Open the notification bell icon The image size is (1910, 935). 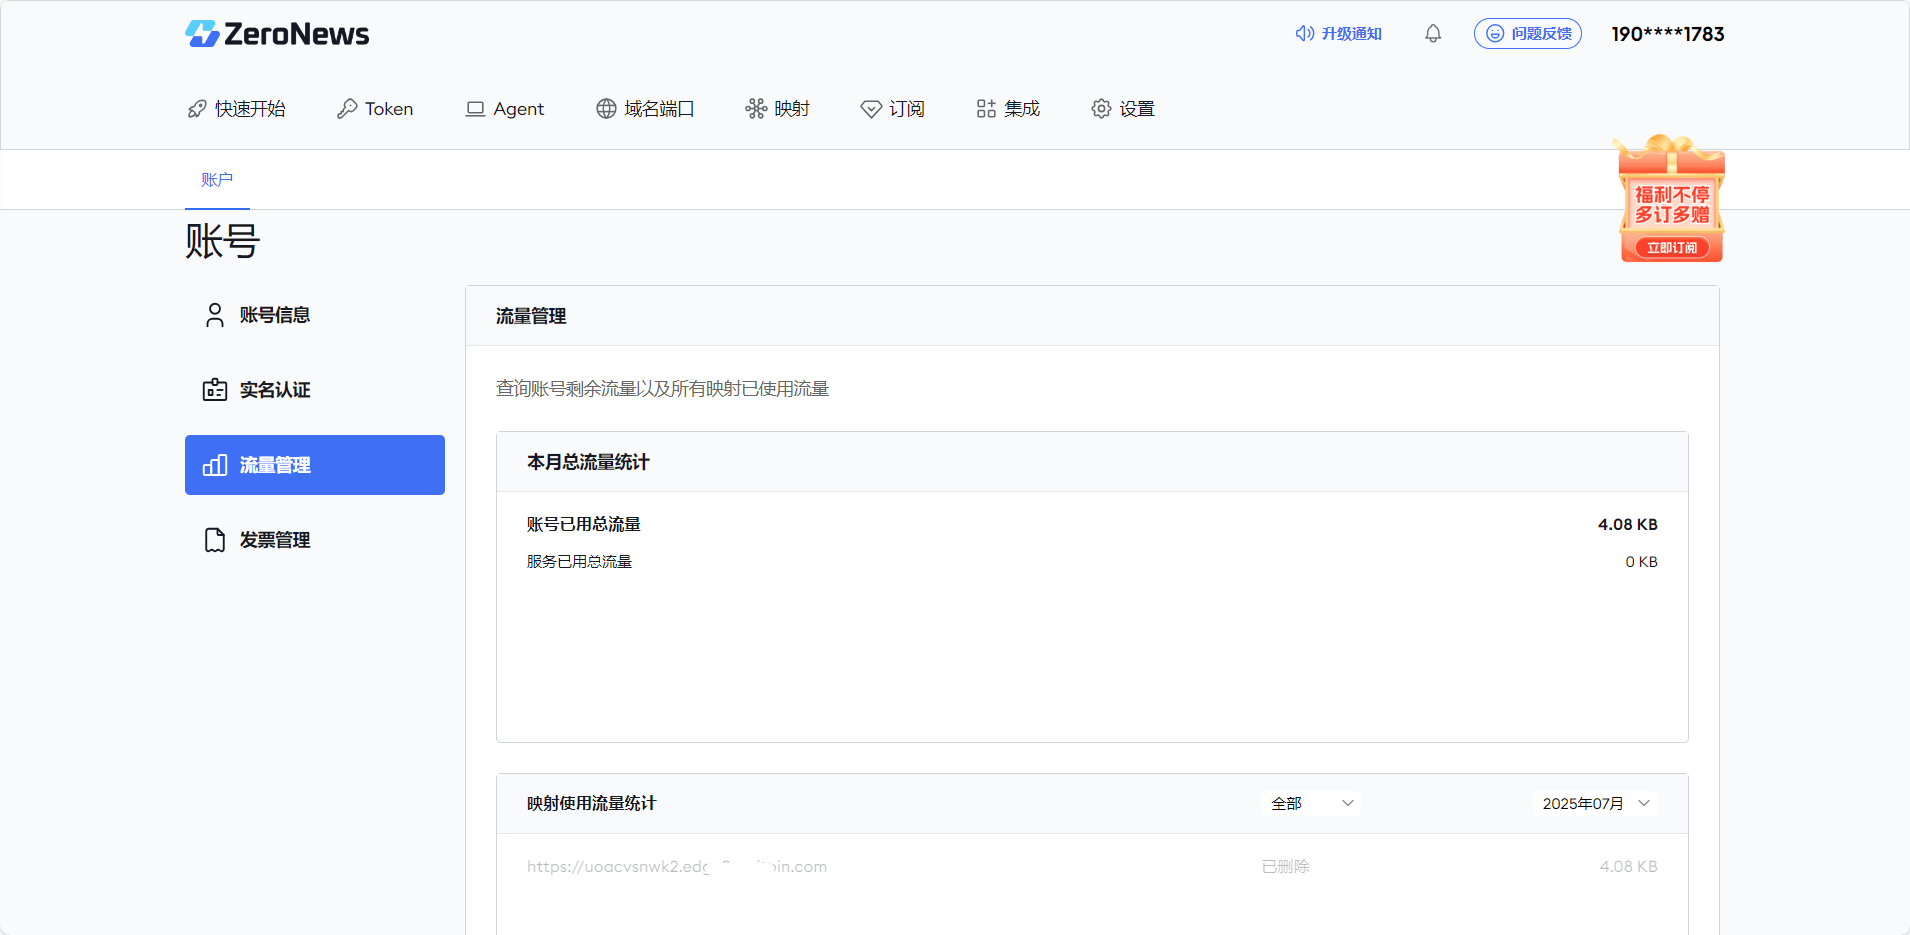(1433, 34)
